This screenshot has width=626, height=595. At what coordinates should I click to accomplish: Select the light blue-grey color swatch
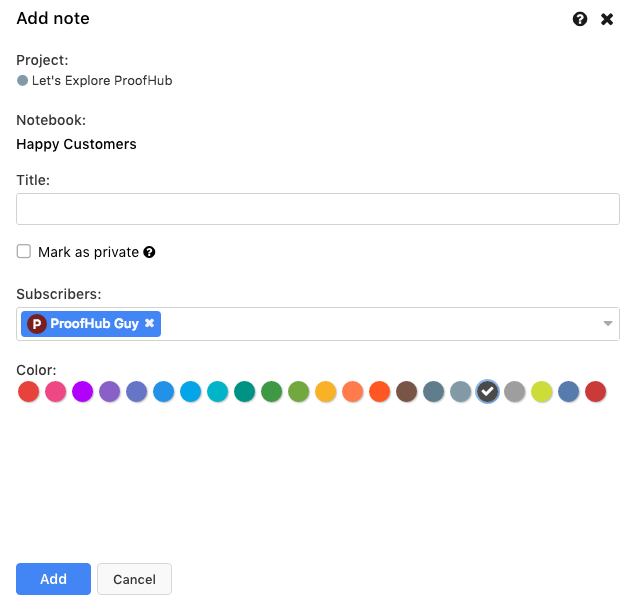[461, 391]
